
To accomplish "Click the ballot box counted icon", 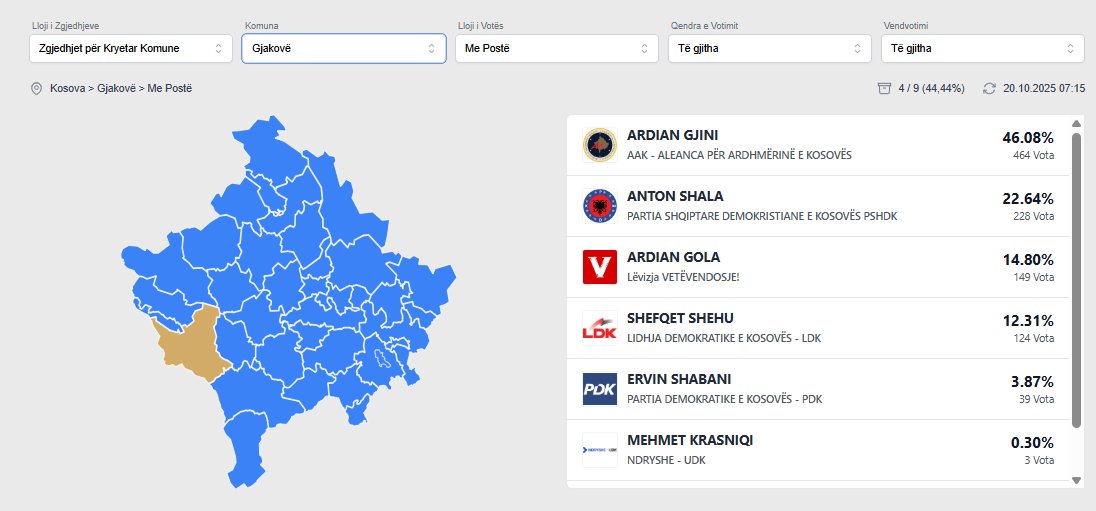I will [883, 88].
